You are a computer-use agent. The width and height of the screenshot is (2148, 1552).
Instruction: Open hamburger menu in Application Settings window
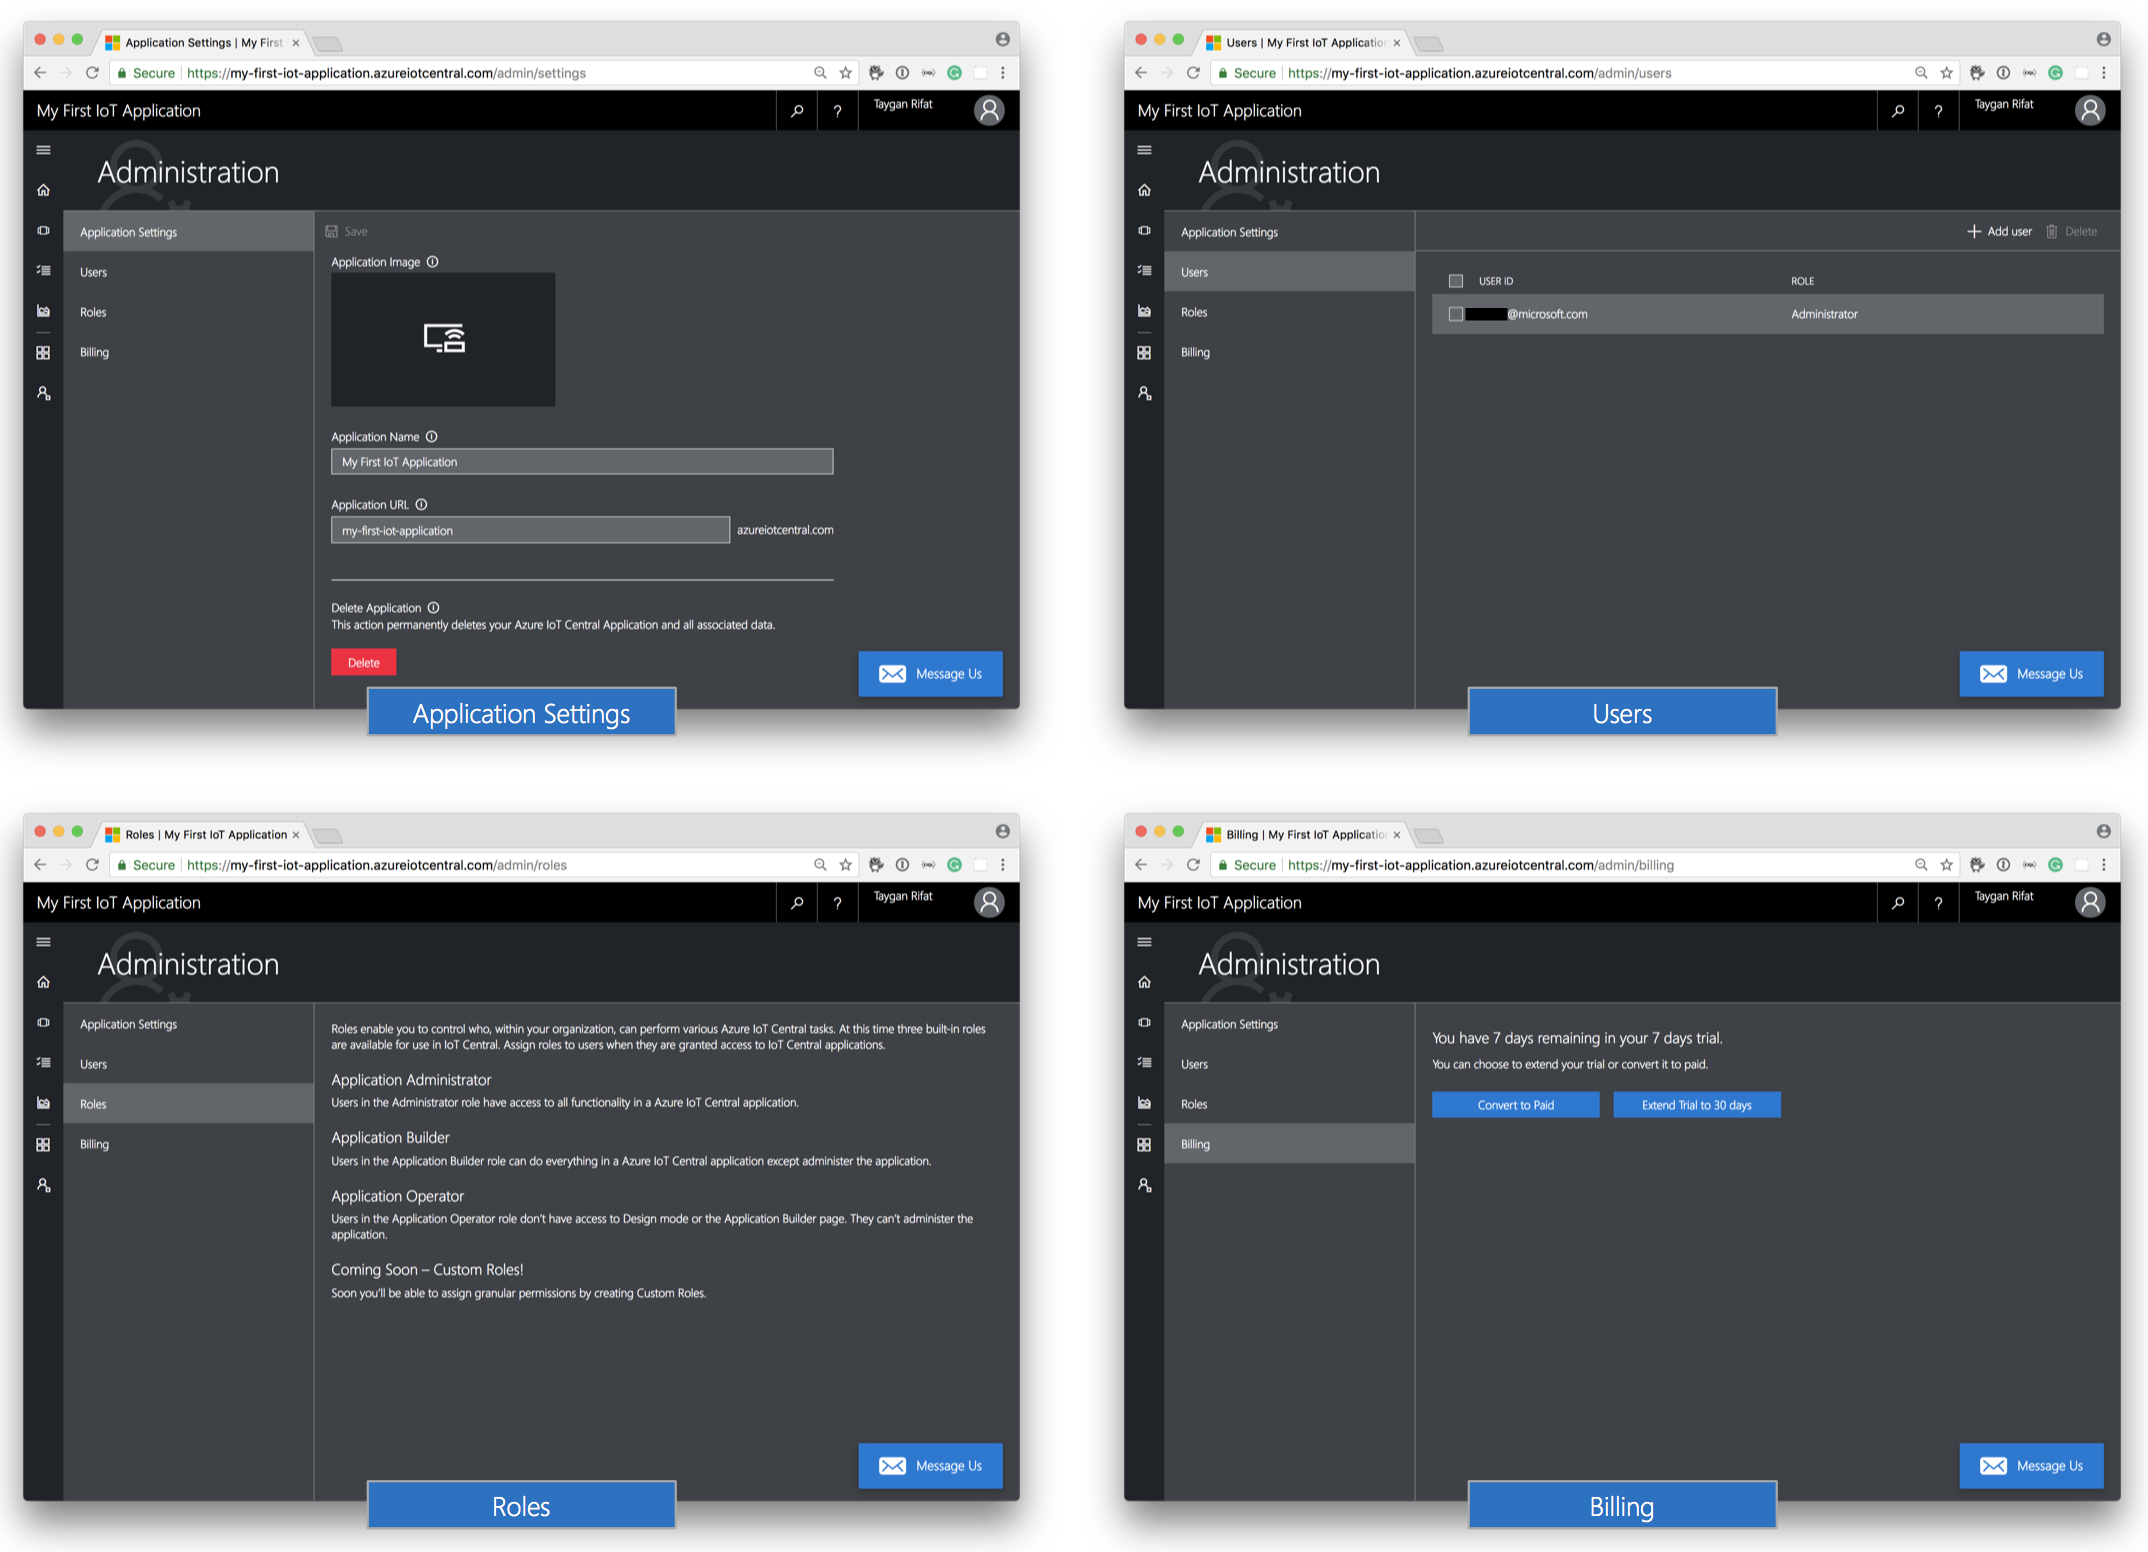click(43, 150)
